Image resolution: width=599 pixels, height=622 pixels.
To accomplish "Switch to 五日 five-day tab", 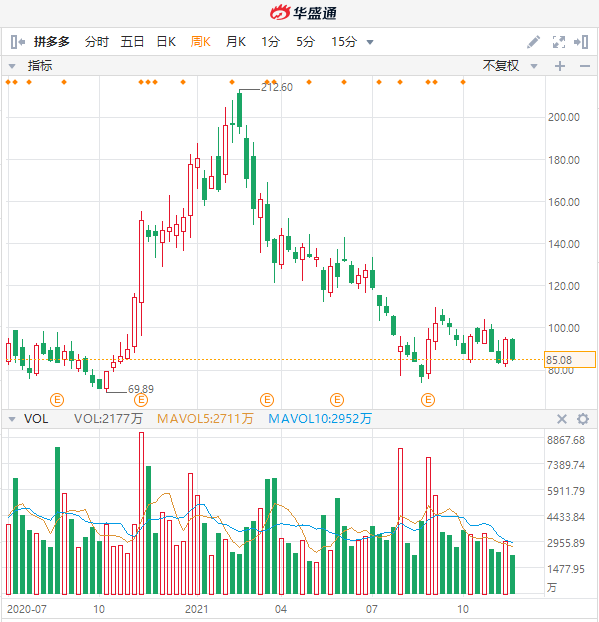I will (x=132, y=42).
